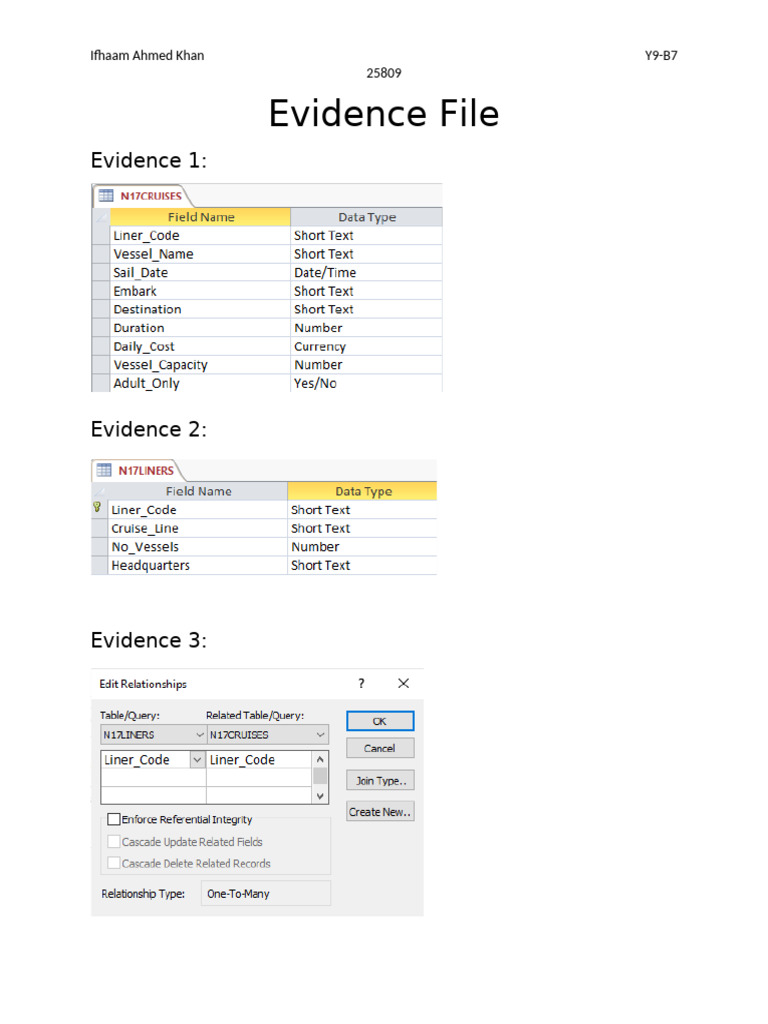Enable Enforce Referential Integrity checkbox

coord(114,819)
